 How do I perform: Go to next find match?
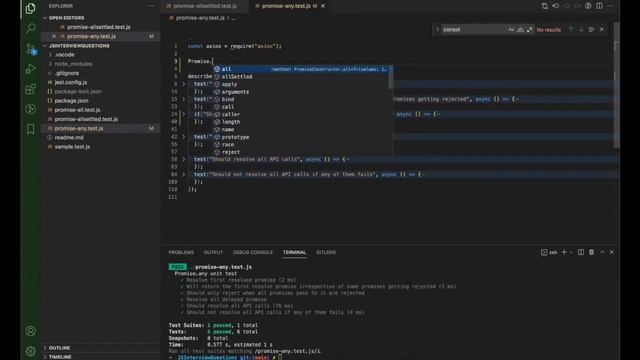581,29
